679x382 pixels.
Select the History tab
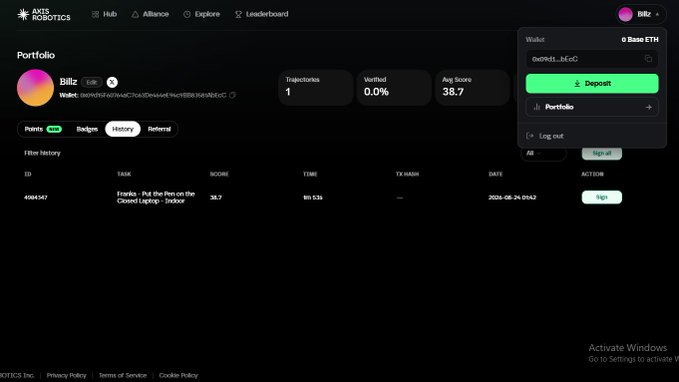123,129
